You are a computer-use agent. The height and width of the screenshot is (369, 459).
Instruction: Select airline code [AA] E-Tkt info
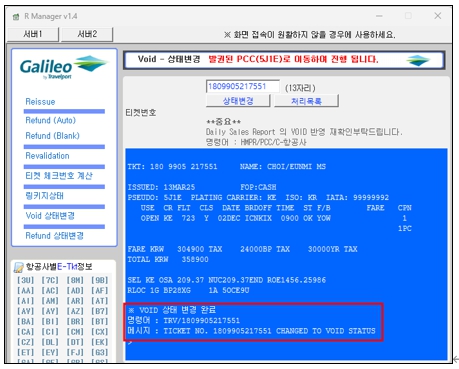[x=25, y=291]
